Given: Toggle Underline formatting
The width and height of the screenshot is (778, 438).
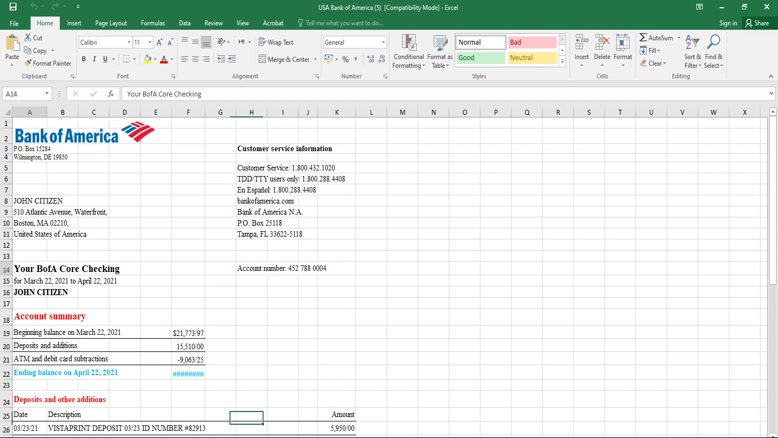Looking at the screenshot, I should [105, 59].
